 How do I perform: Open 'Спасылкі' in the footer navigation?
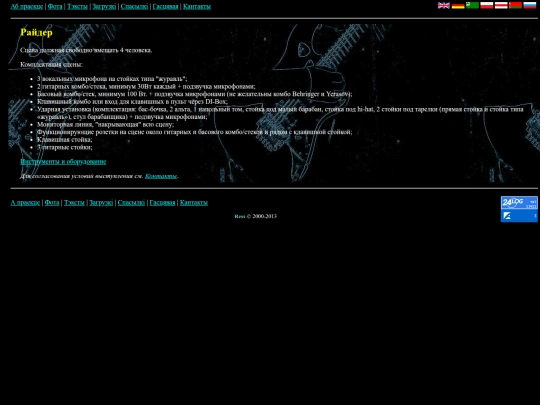pyautogui.click(x=131, y=202)
